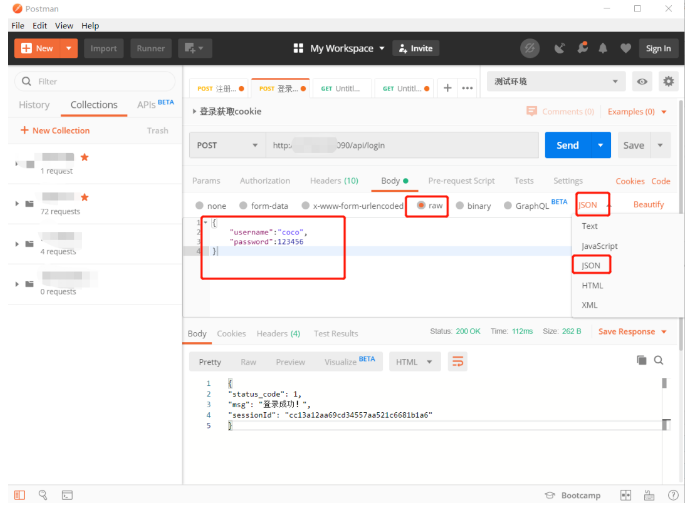Viewport: 692px width, 511px height.
Task: Copy response body to clipboard icon
Action: (642, 360)
